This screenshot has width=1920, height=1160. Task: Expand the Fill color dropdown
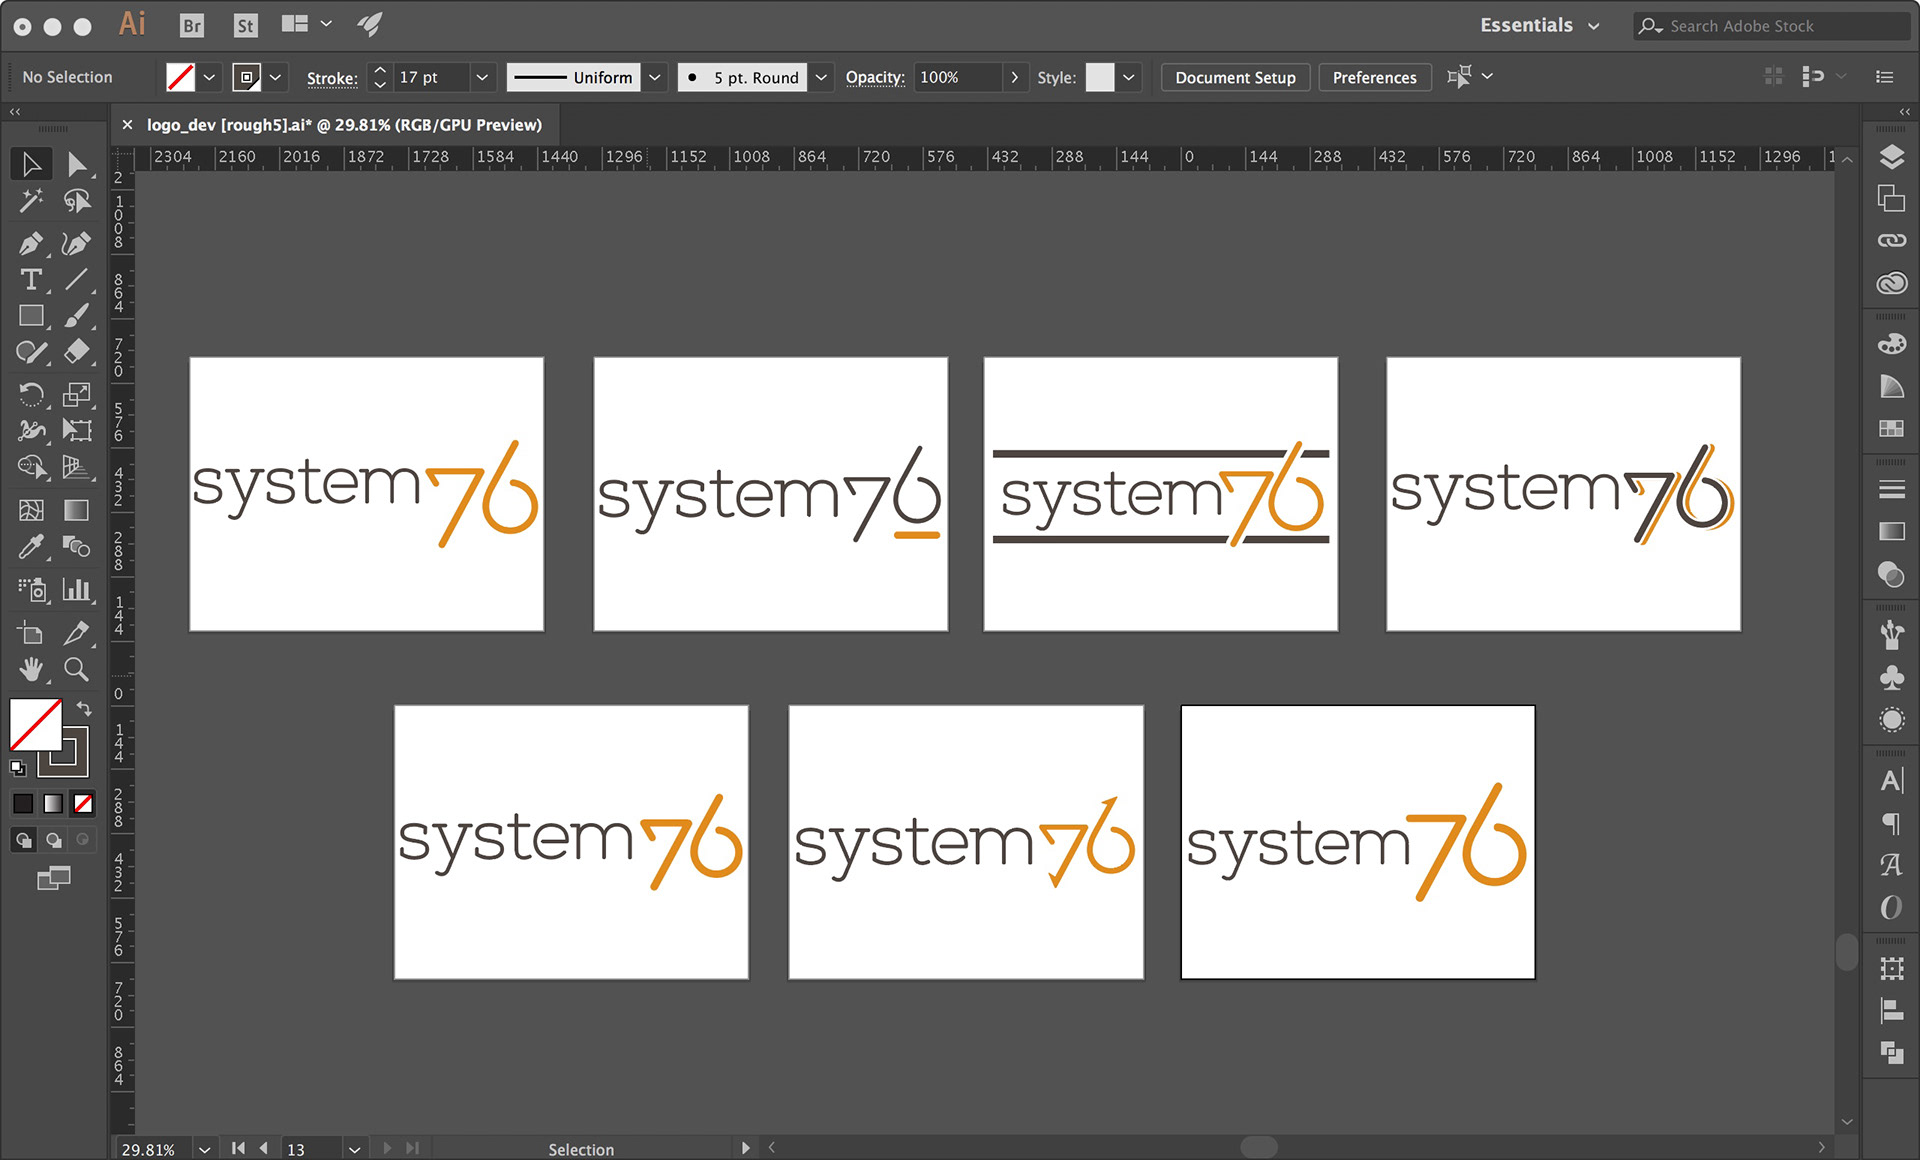click(209, 77)
